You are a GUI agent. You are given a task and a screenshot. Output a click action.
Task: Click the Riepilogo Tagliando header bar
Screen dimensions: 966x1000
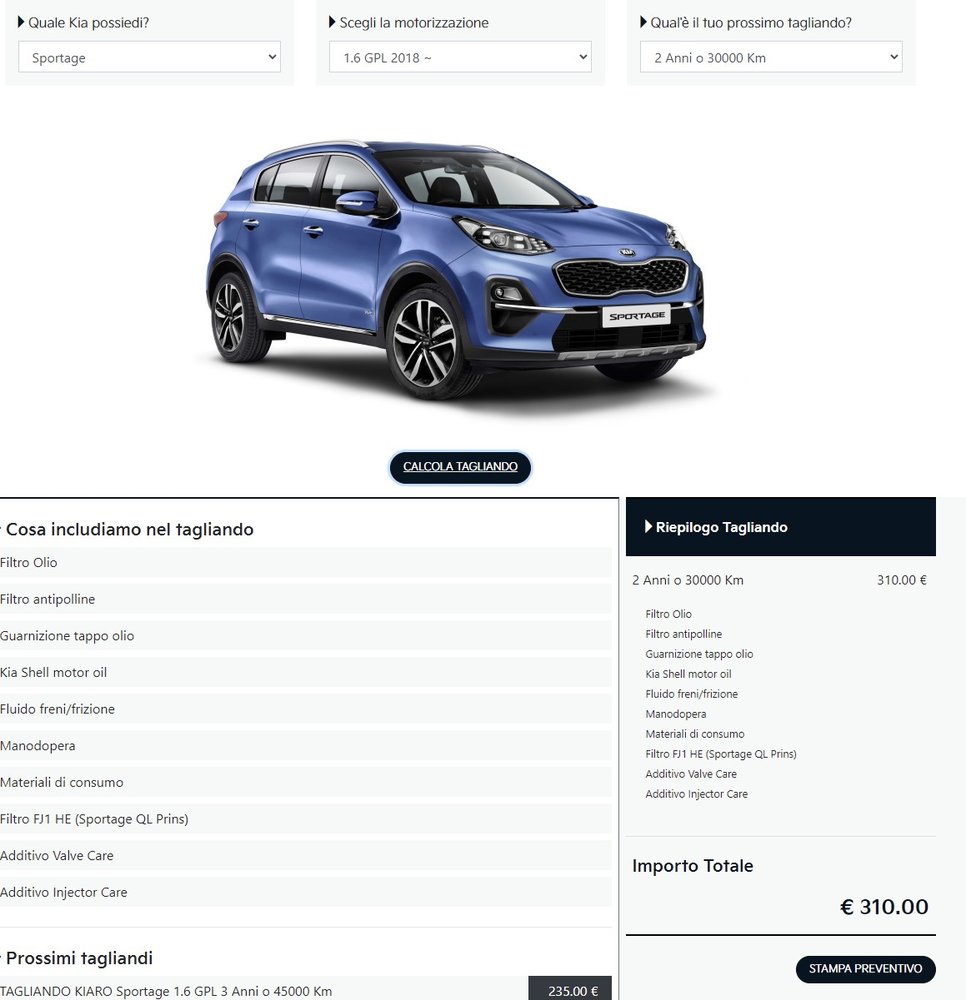point(780,527)
